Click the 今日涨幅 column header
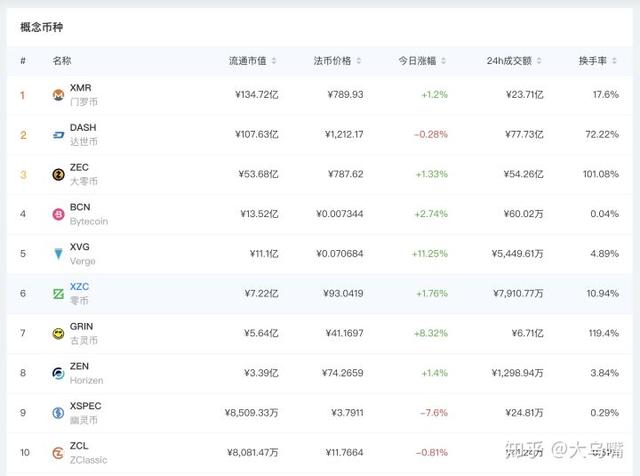 click(417, 61)
